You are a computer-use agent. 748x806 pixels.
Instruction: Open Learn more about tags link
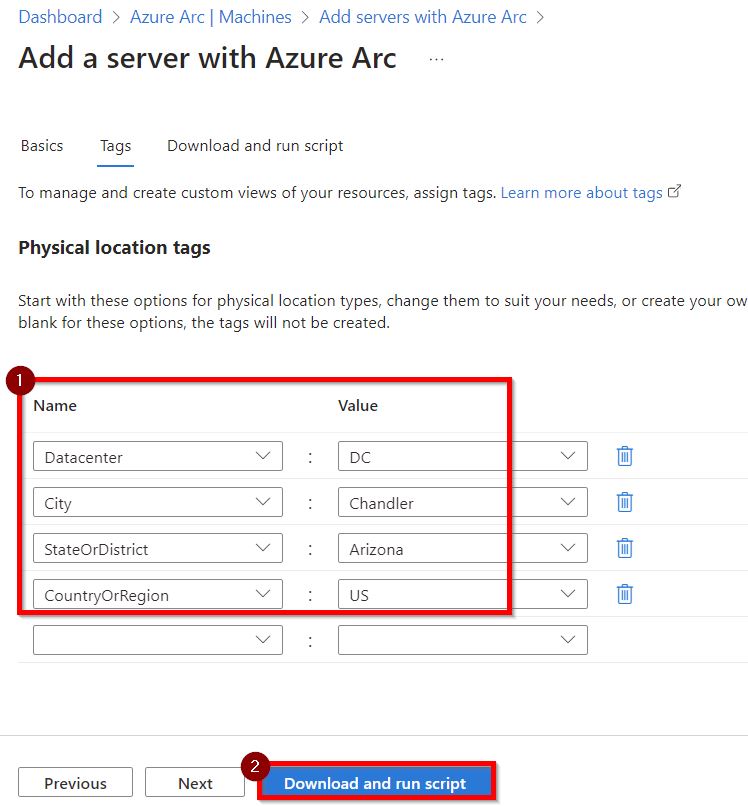tap(591, 193)
